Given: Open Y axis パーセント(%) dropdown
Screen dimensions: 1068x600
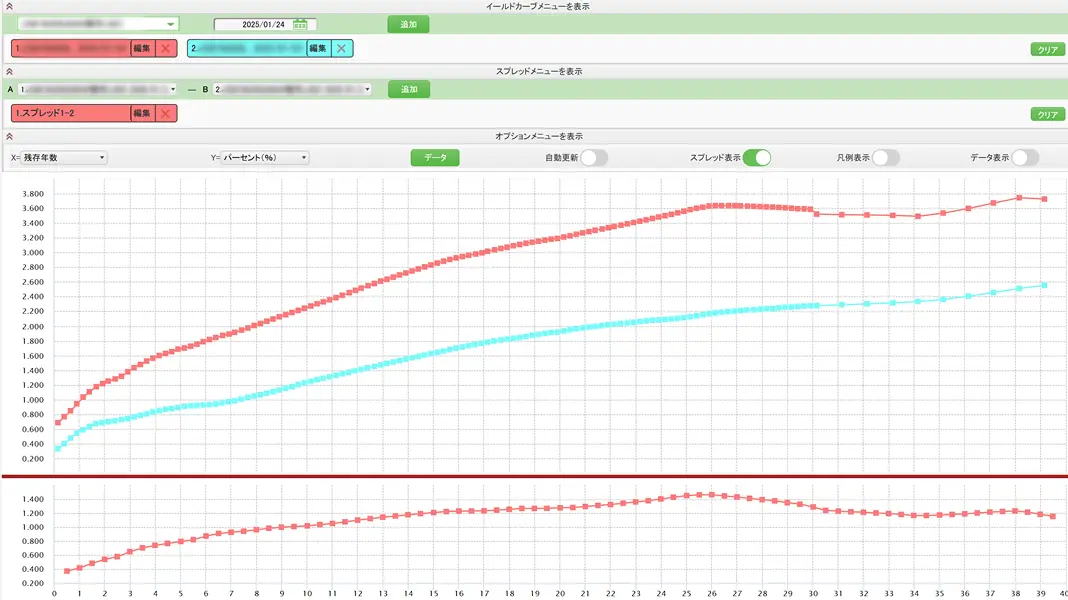Looking at the screenshot, I should [265, 157].
